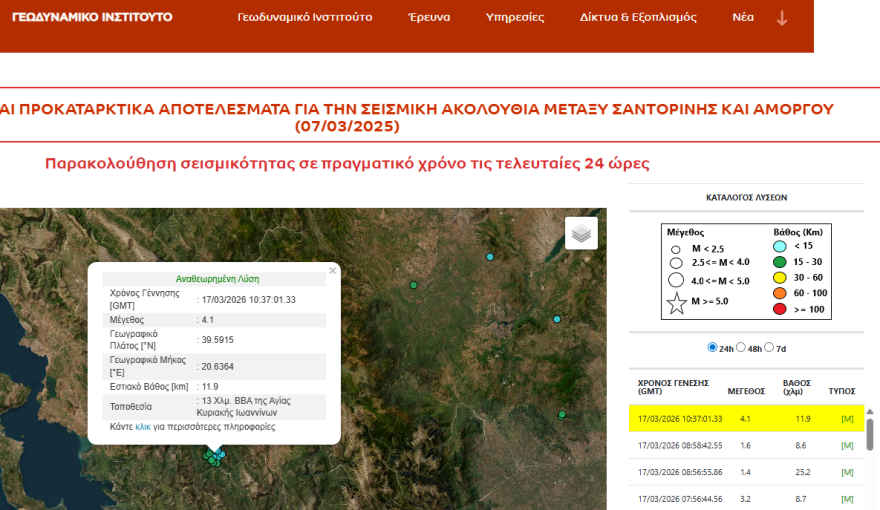
Task: Select the 17/03/2026 07:56:44.56 catalog row
Action: click(746, 499)
